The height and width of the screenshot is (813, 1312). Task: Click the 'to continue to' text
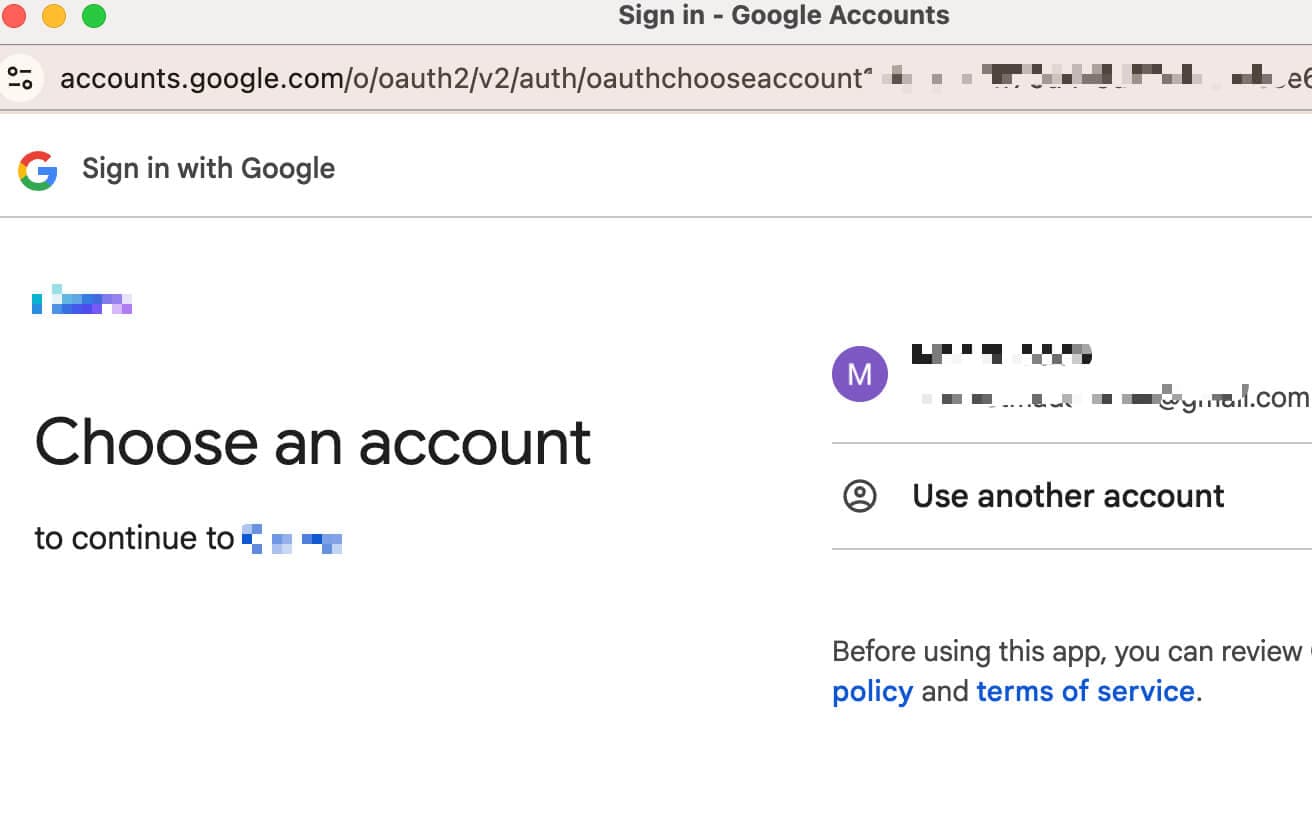tap(134, 538)
